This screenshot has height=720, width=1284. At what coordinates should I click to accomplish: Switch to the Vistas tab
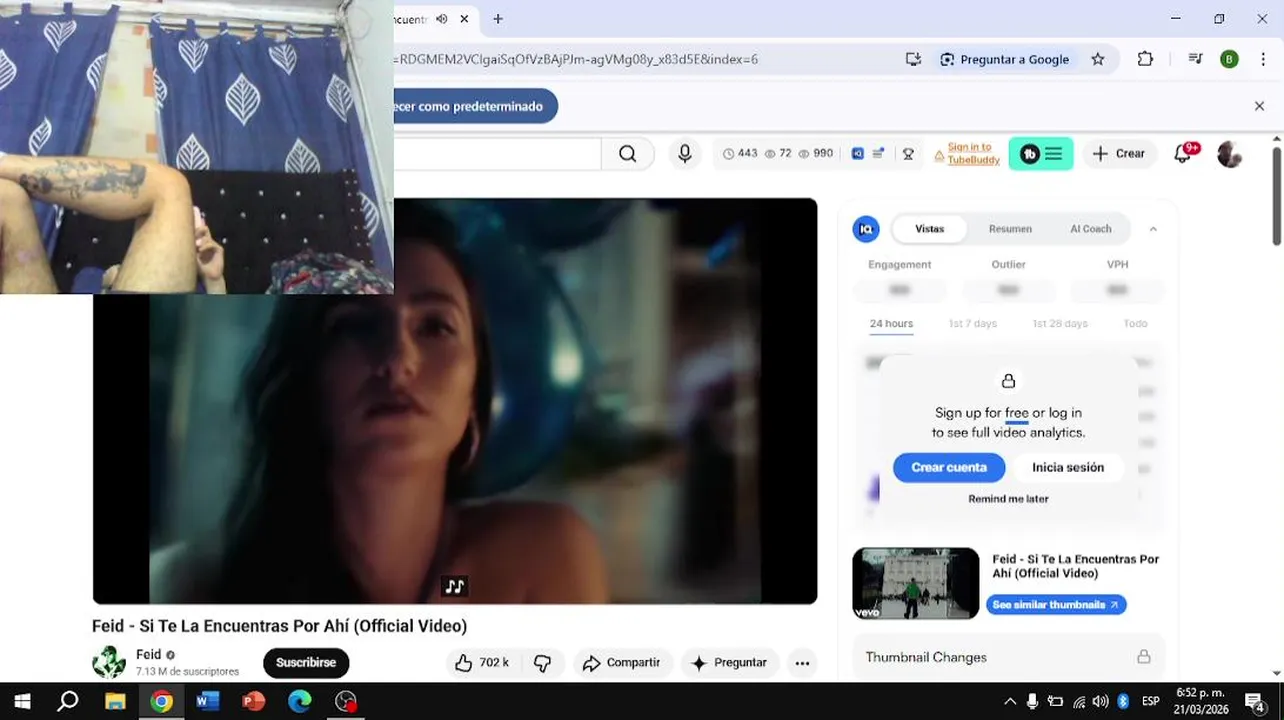click(x=929, y=229)
